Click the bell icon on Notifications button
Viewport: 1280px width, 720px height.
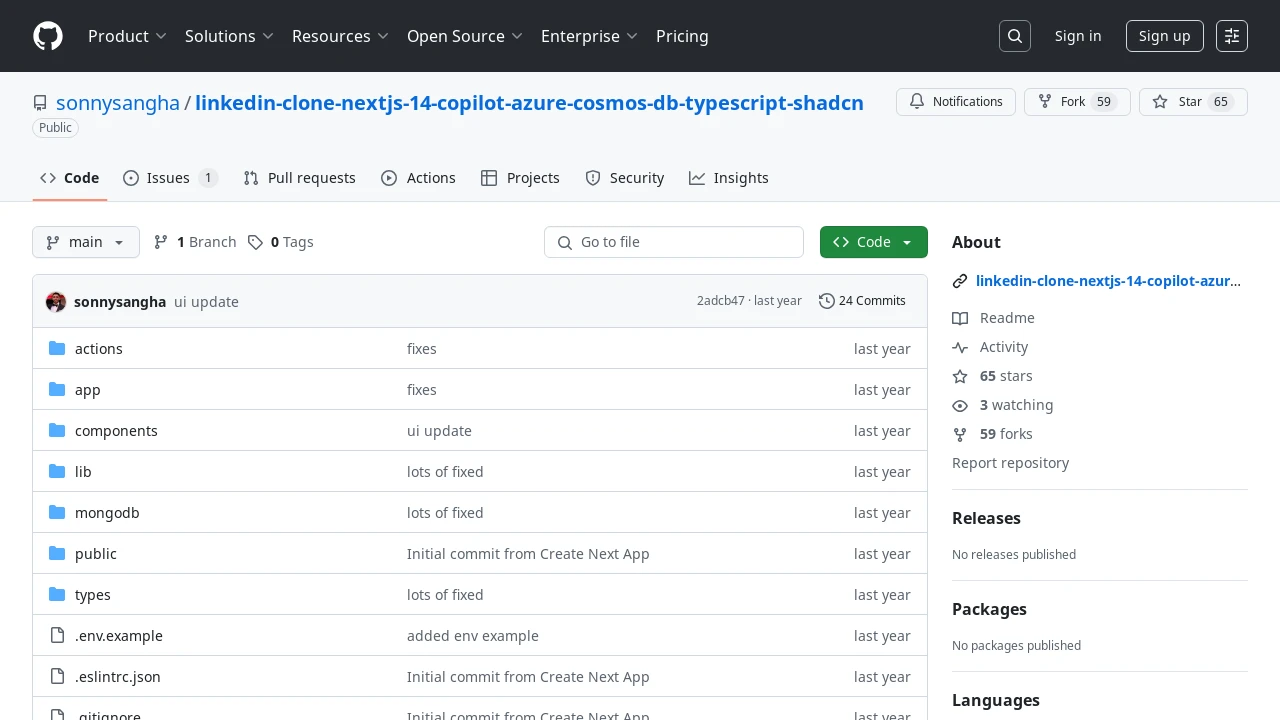tap(917, 102)
